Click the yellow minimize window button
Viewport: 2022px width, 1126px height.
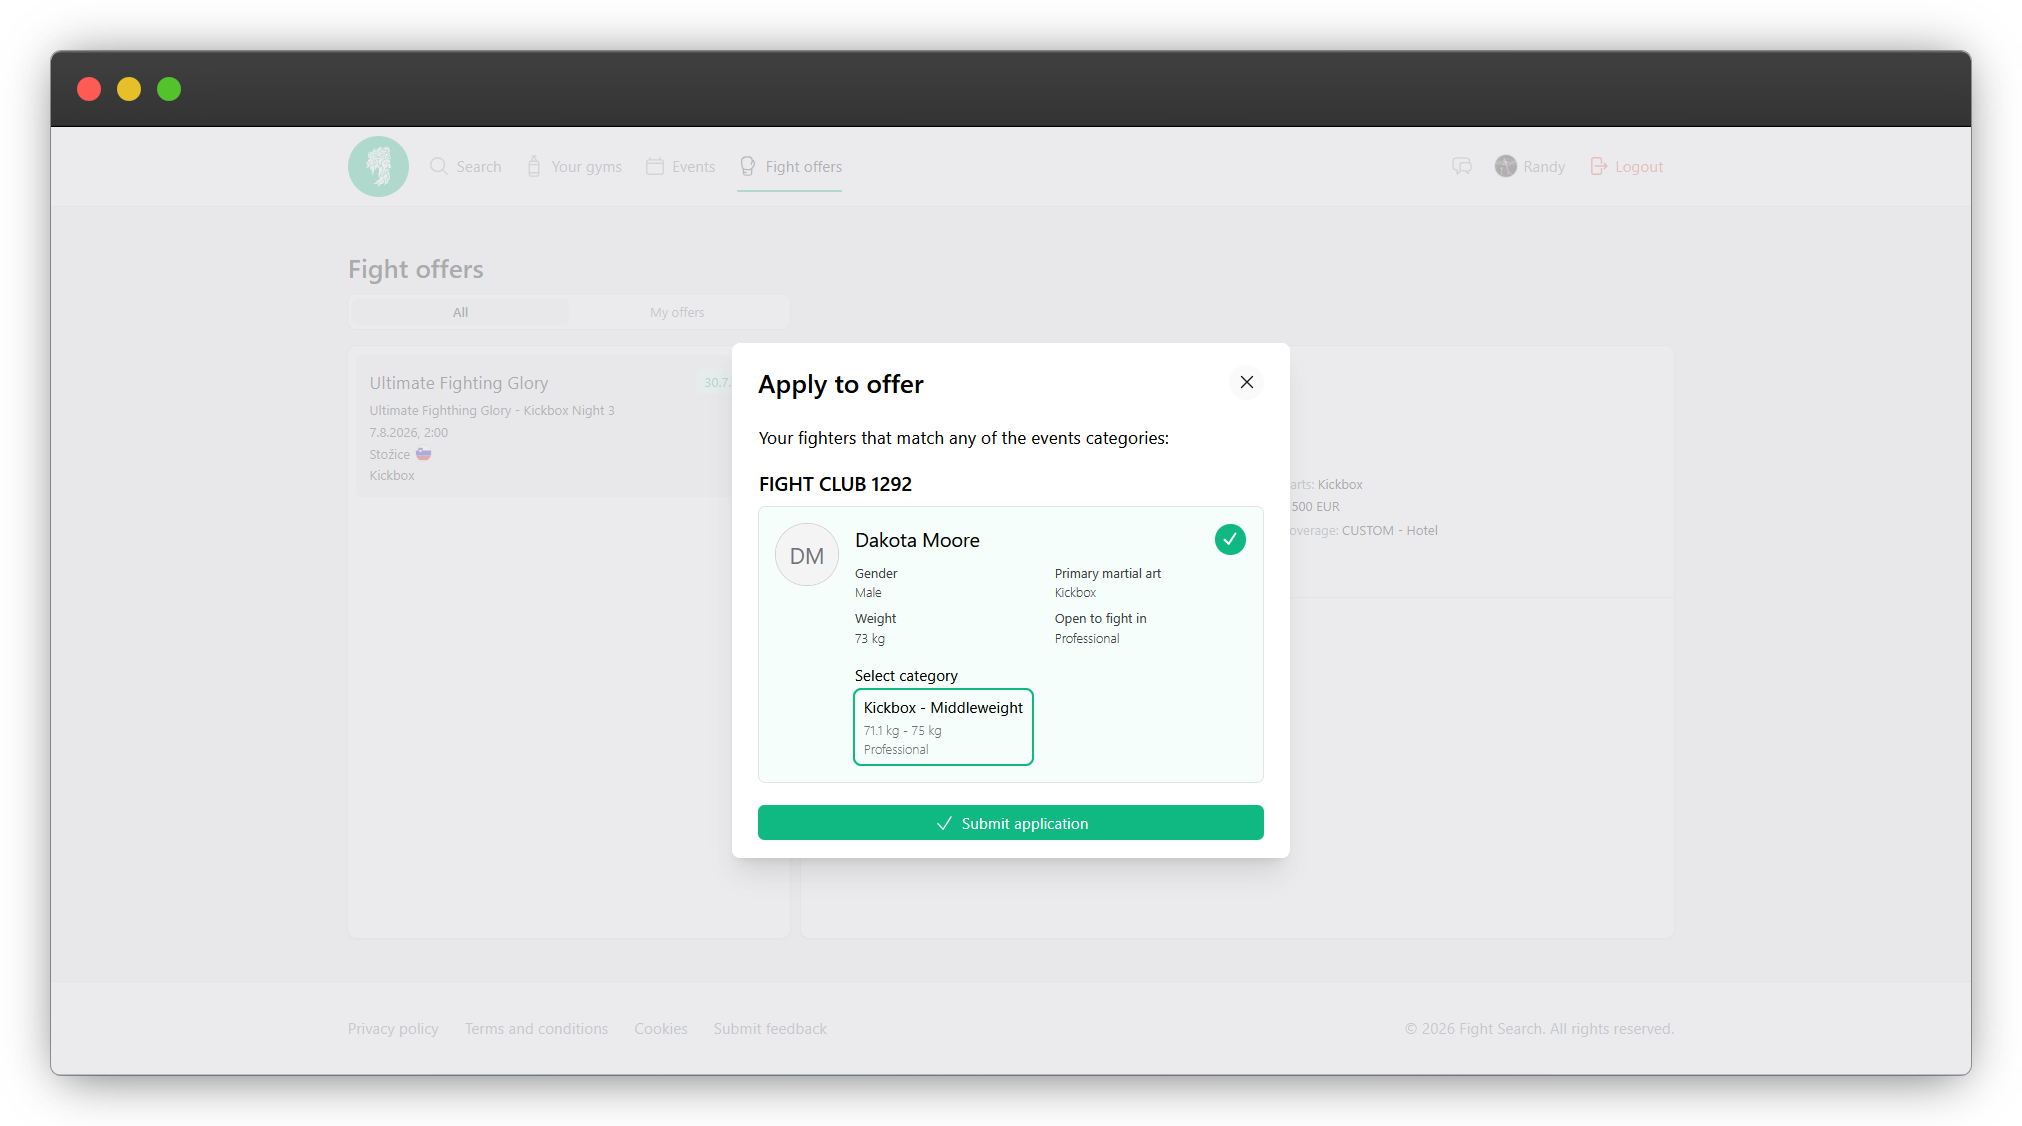[129, 89]
